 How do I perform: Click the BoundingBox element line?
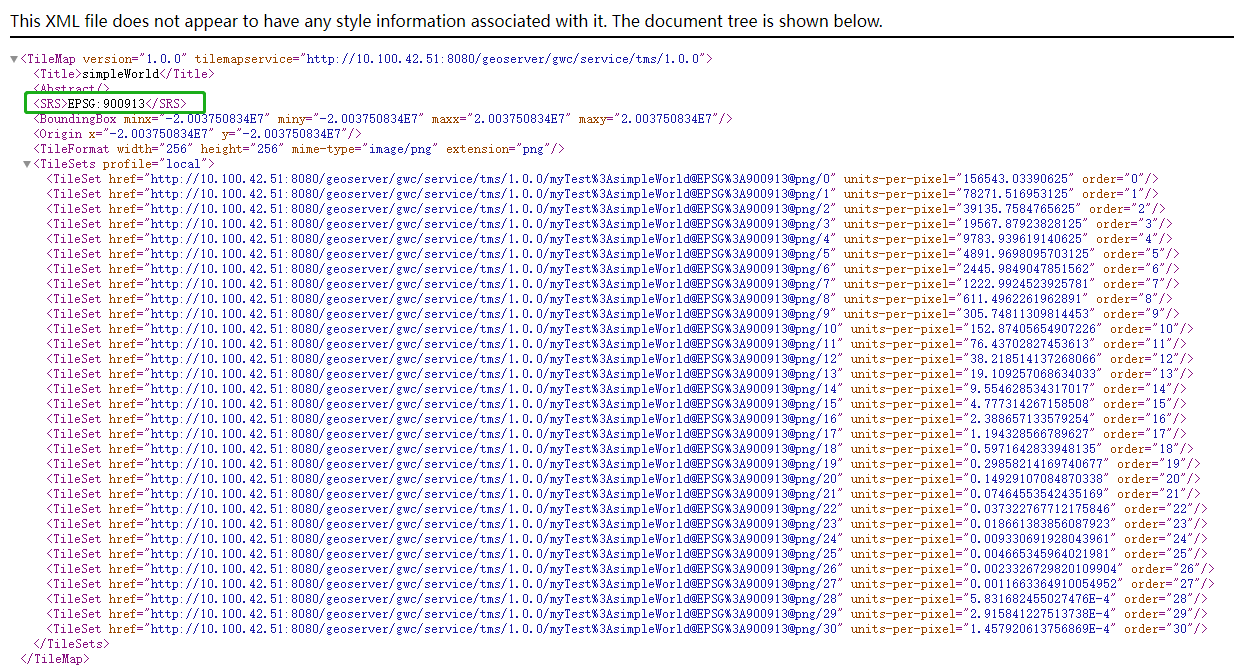click(x=382, y=119)
